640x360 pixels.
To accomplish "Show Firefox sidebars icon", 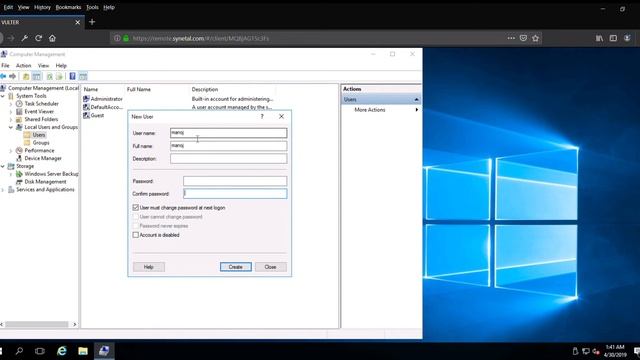I will [x=613, y=38].
